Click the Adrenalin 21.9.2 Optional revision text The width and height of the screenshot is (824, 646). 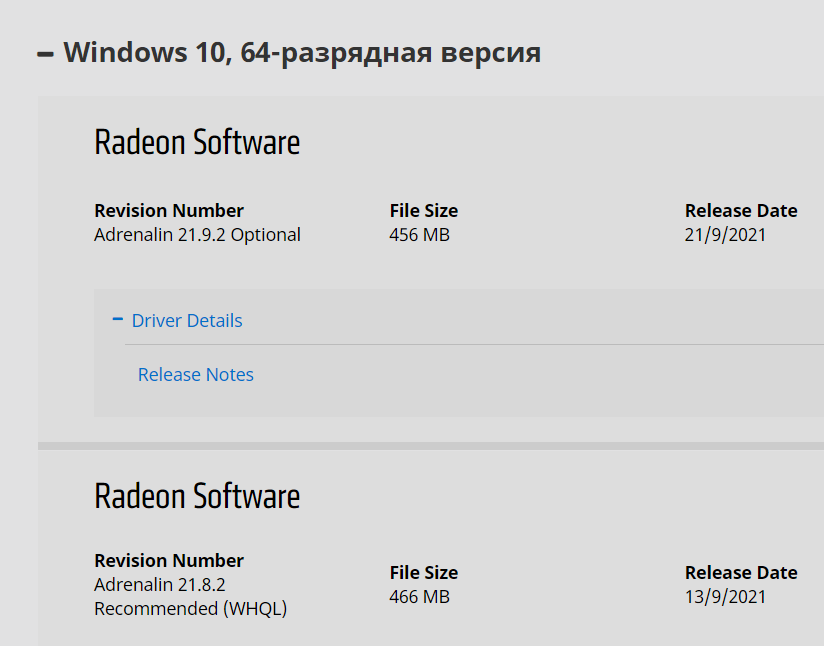[197, 235]
